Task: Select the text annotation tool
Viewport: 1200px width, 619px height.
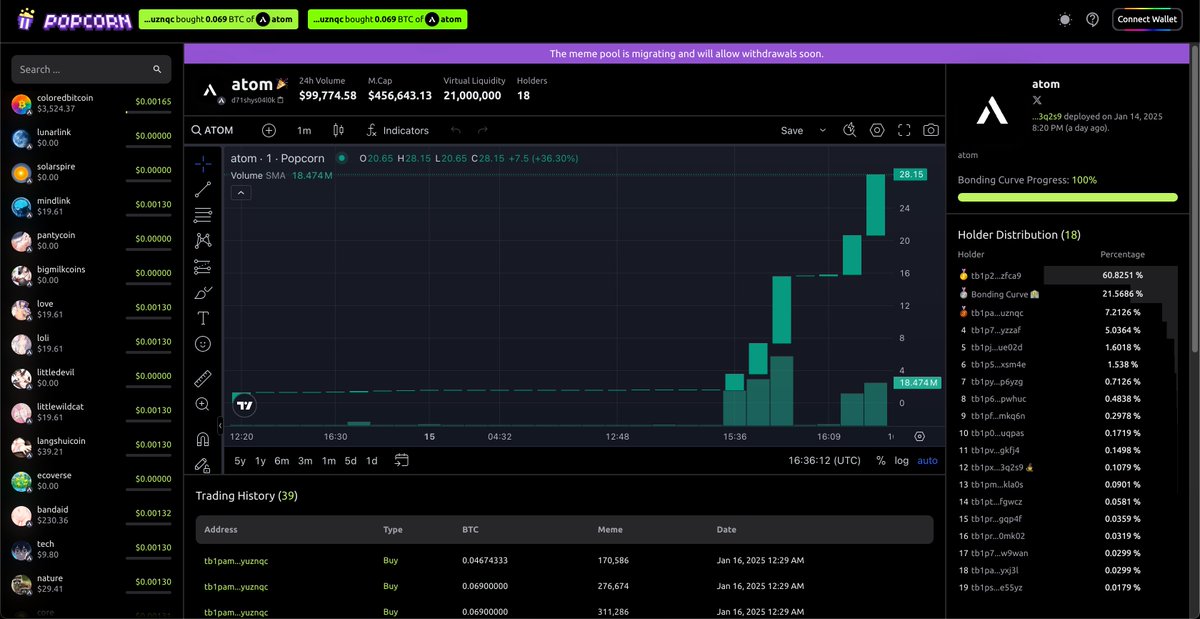Action: [x=203, y=318]
